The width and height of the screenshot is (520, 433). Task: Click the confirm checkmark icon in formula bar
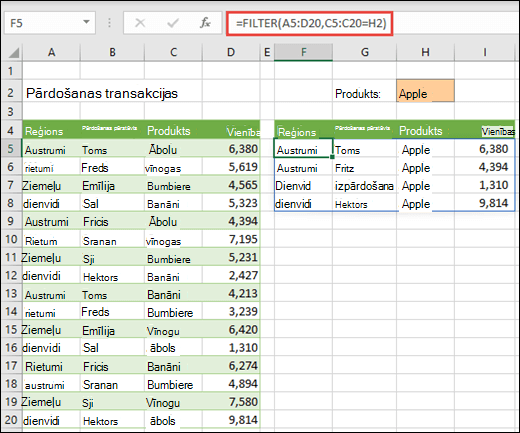173,23
